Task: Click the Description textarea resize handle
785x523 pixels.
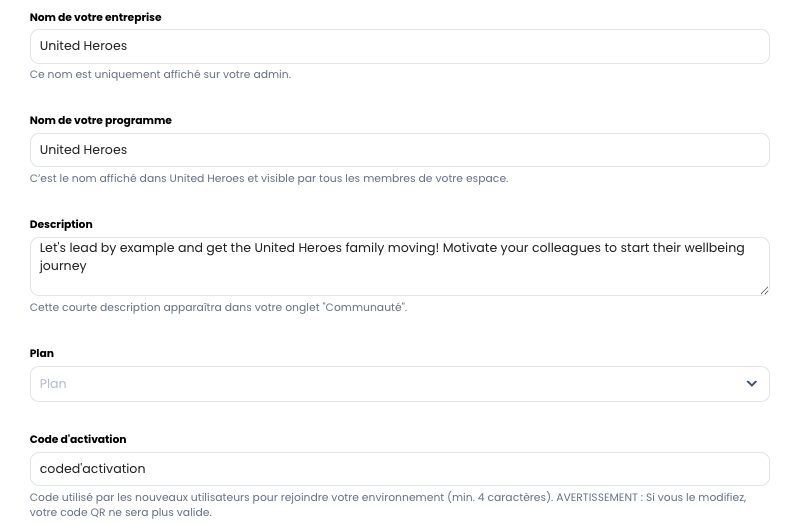Action: pyautogui.click(x=764, y=290)
